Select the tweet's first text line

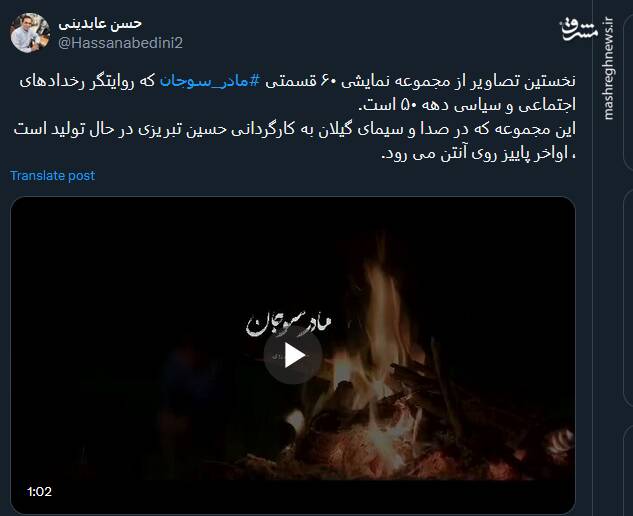click(x=298, y=81)
